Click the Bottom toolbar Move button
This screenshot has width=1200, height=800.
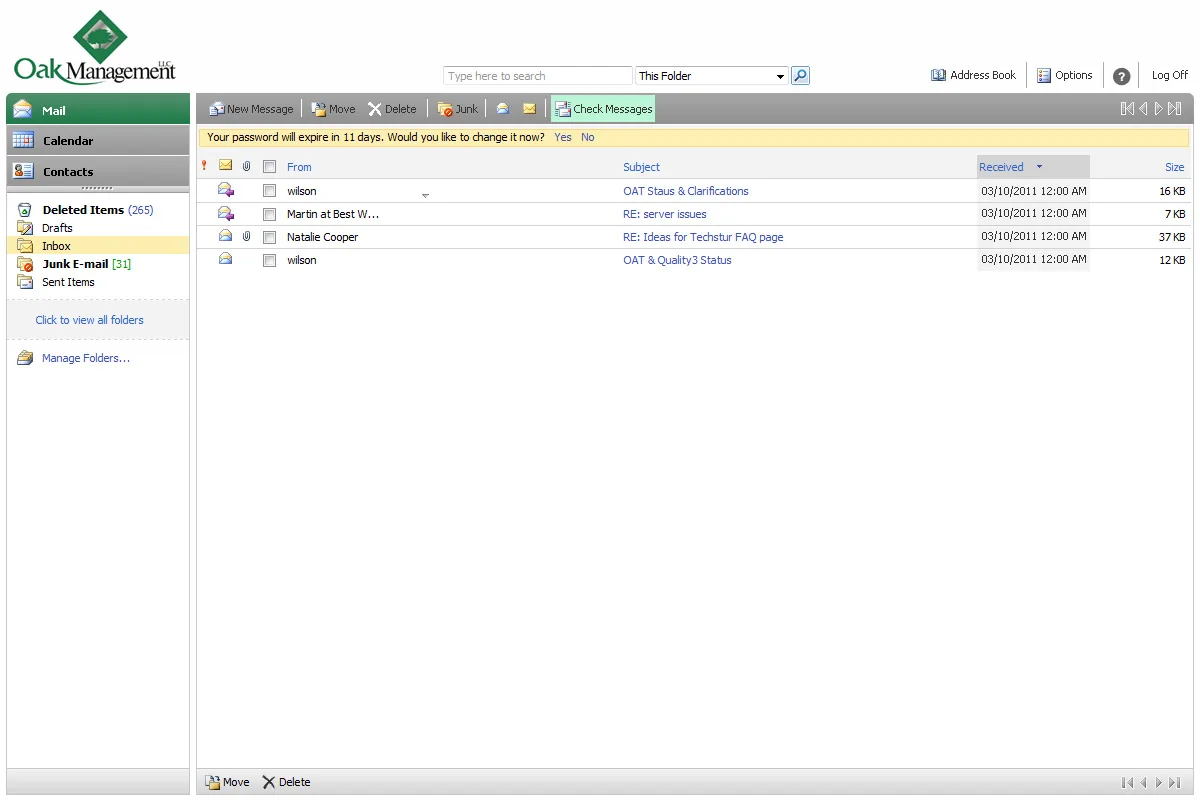coord(227,782)
